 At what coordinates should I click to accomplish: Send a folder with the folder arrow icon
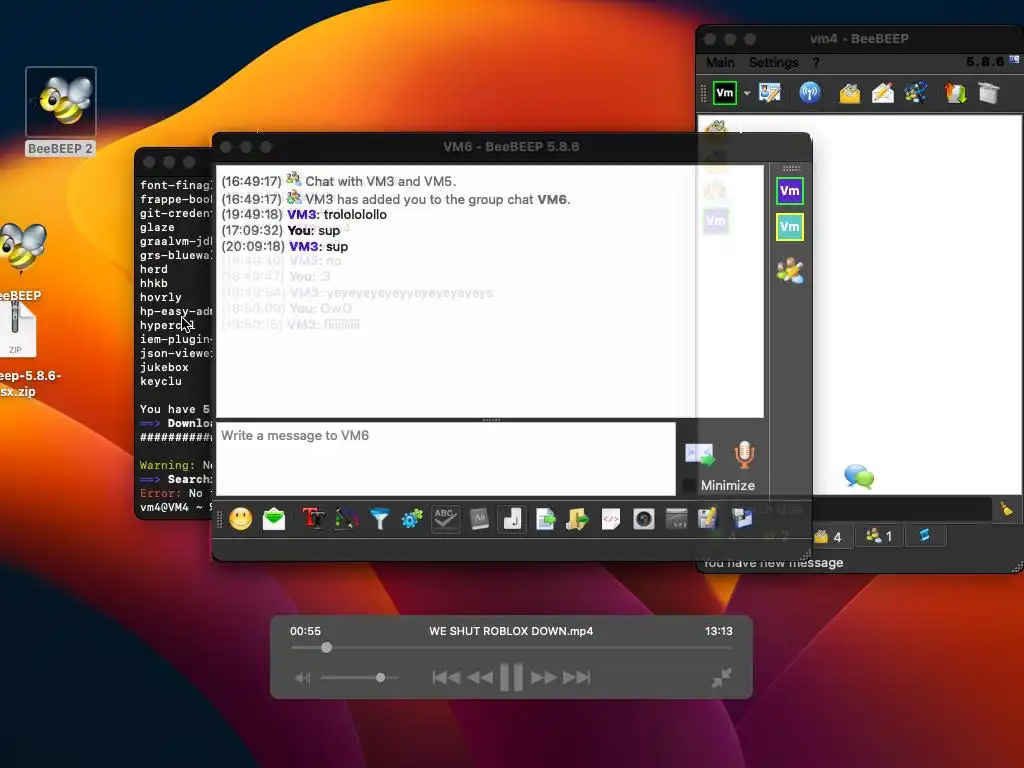577,519
